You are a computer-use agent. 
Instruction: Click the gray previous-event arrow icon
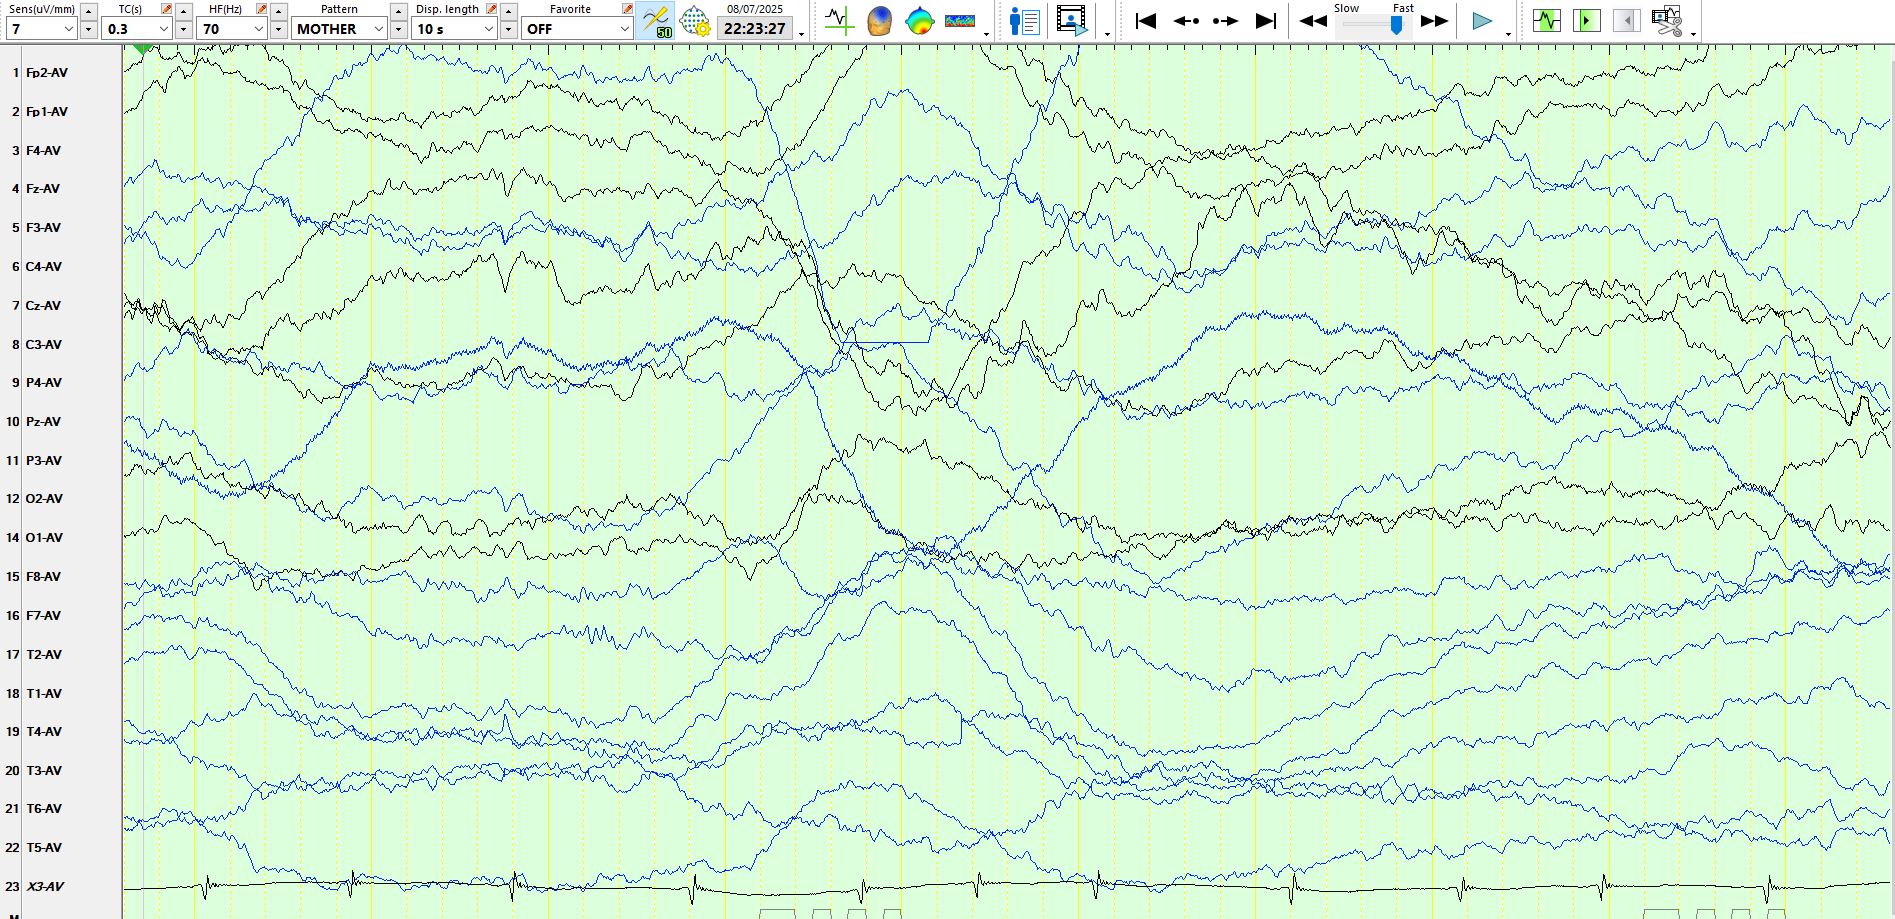[x=1627, y=20]
